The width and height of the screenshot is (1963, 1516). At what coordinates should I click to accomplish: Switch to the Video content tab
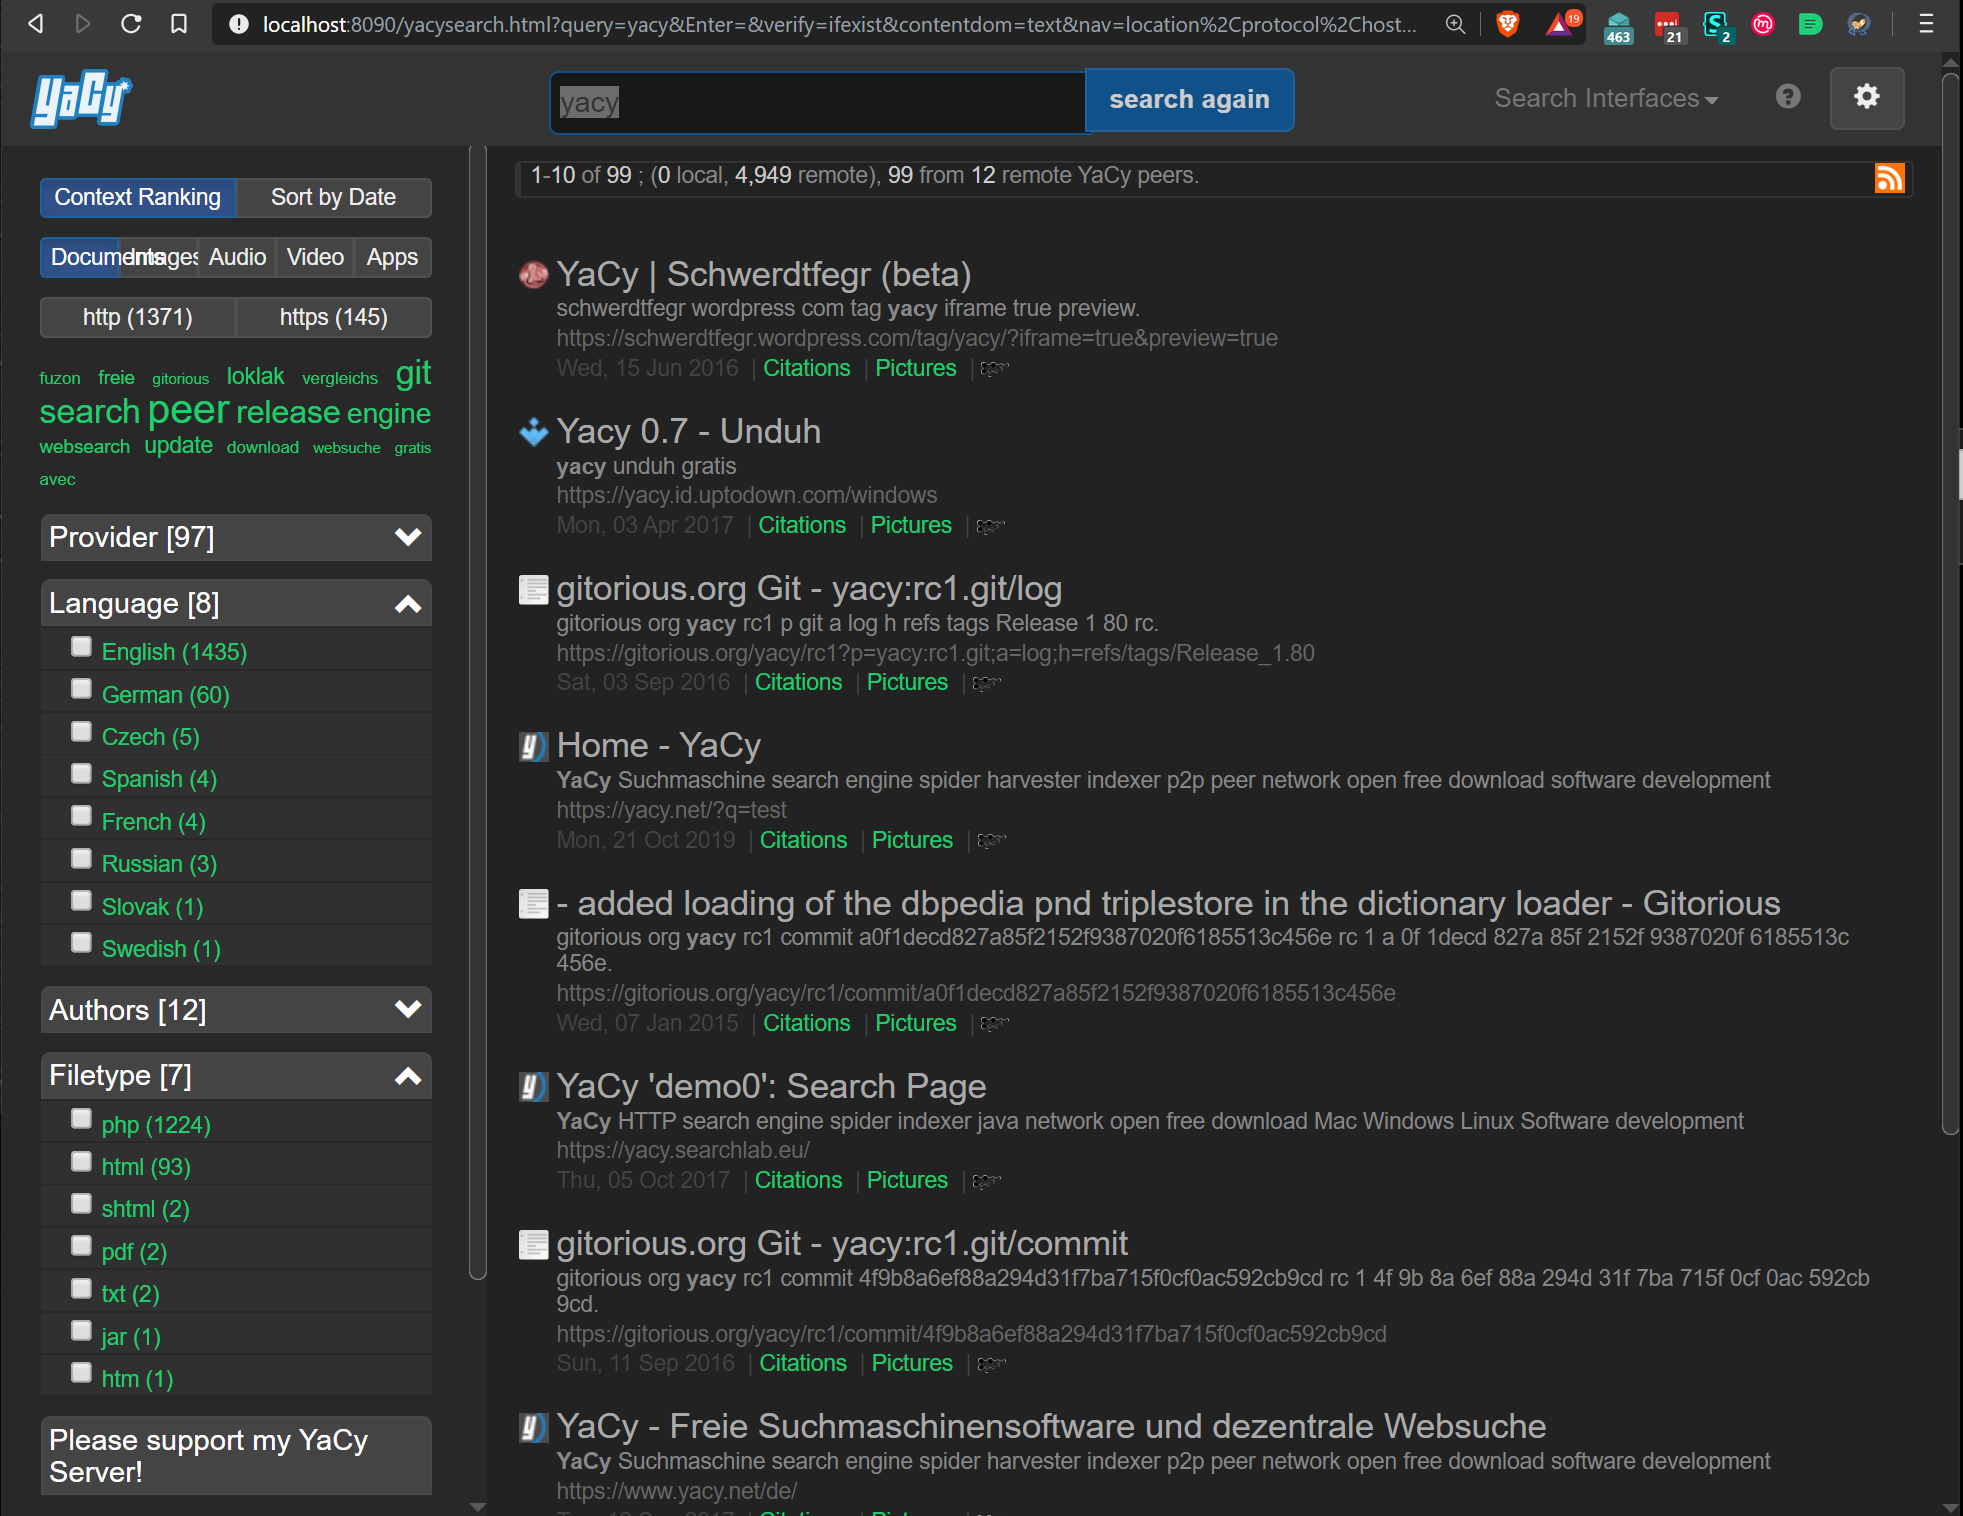click(315, 257)
